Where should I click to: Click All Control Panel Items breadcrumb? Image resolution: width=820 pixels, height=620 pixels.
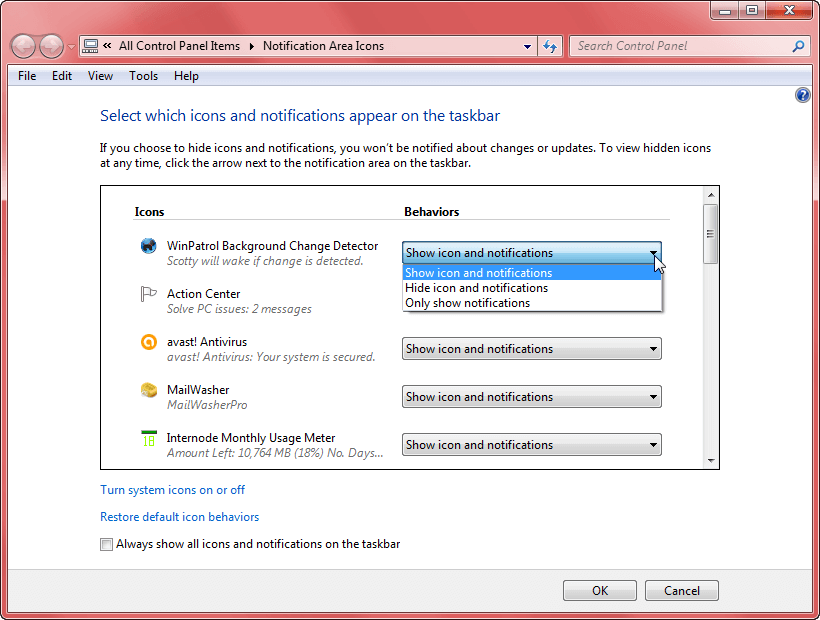point(179,46)
